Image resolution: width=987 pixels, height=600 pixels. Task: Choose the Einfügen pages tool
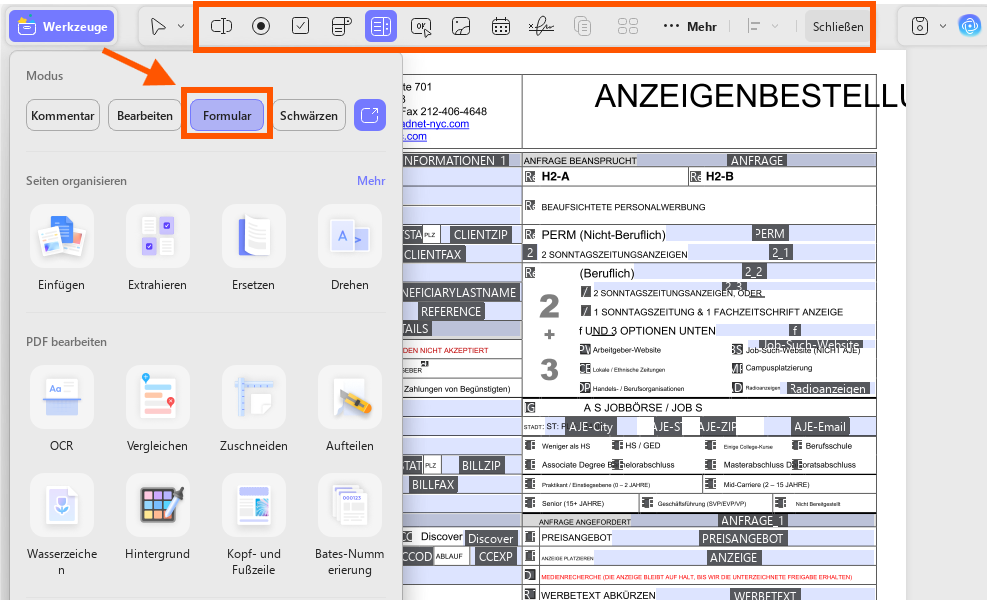click(61, 248)
